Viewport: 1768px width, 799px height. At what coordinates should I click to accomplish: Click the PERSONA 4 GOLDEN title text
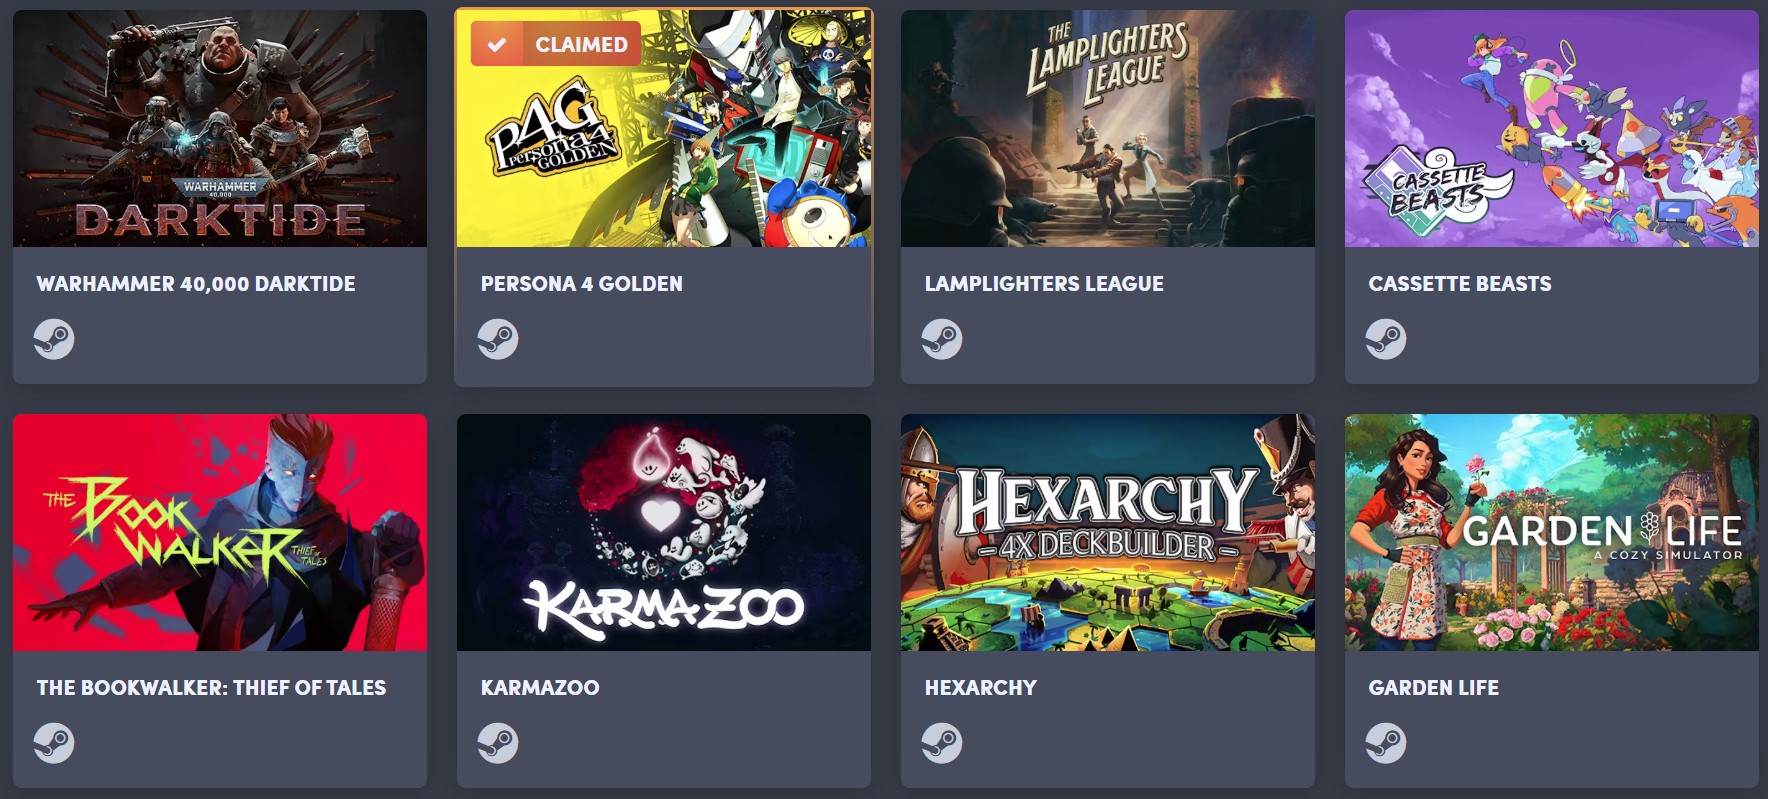(582, 284)
